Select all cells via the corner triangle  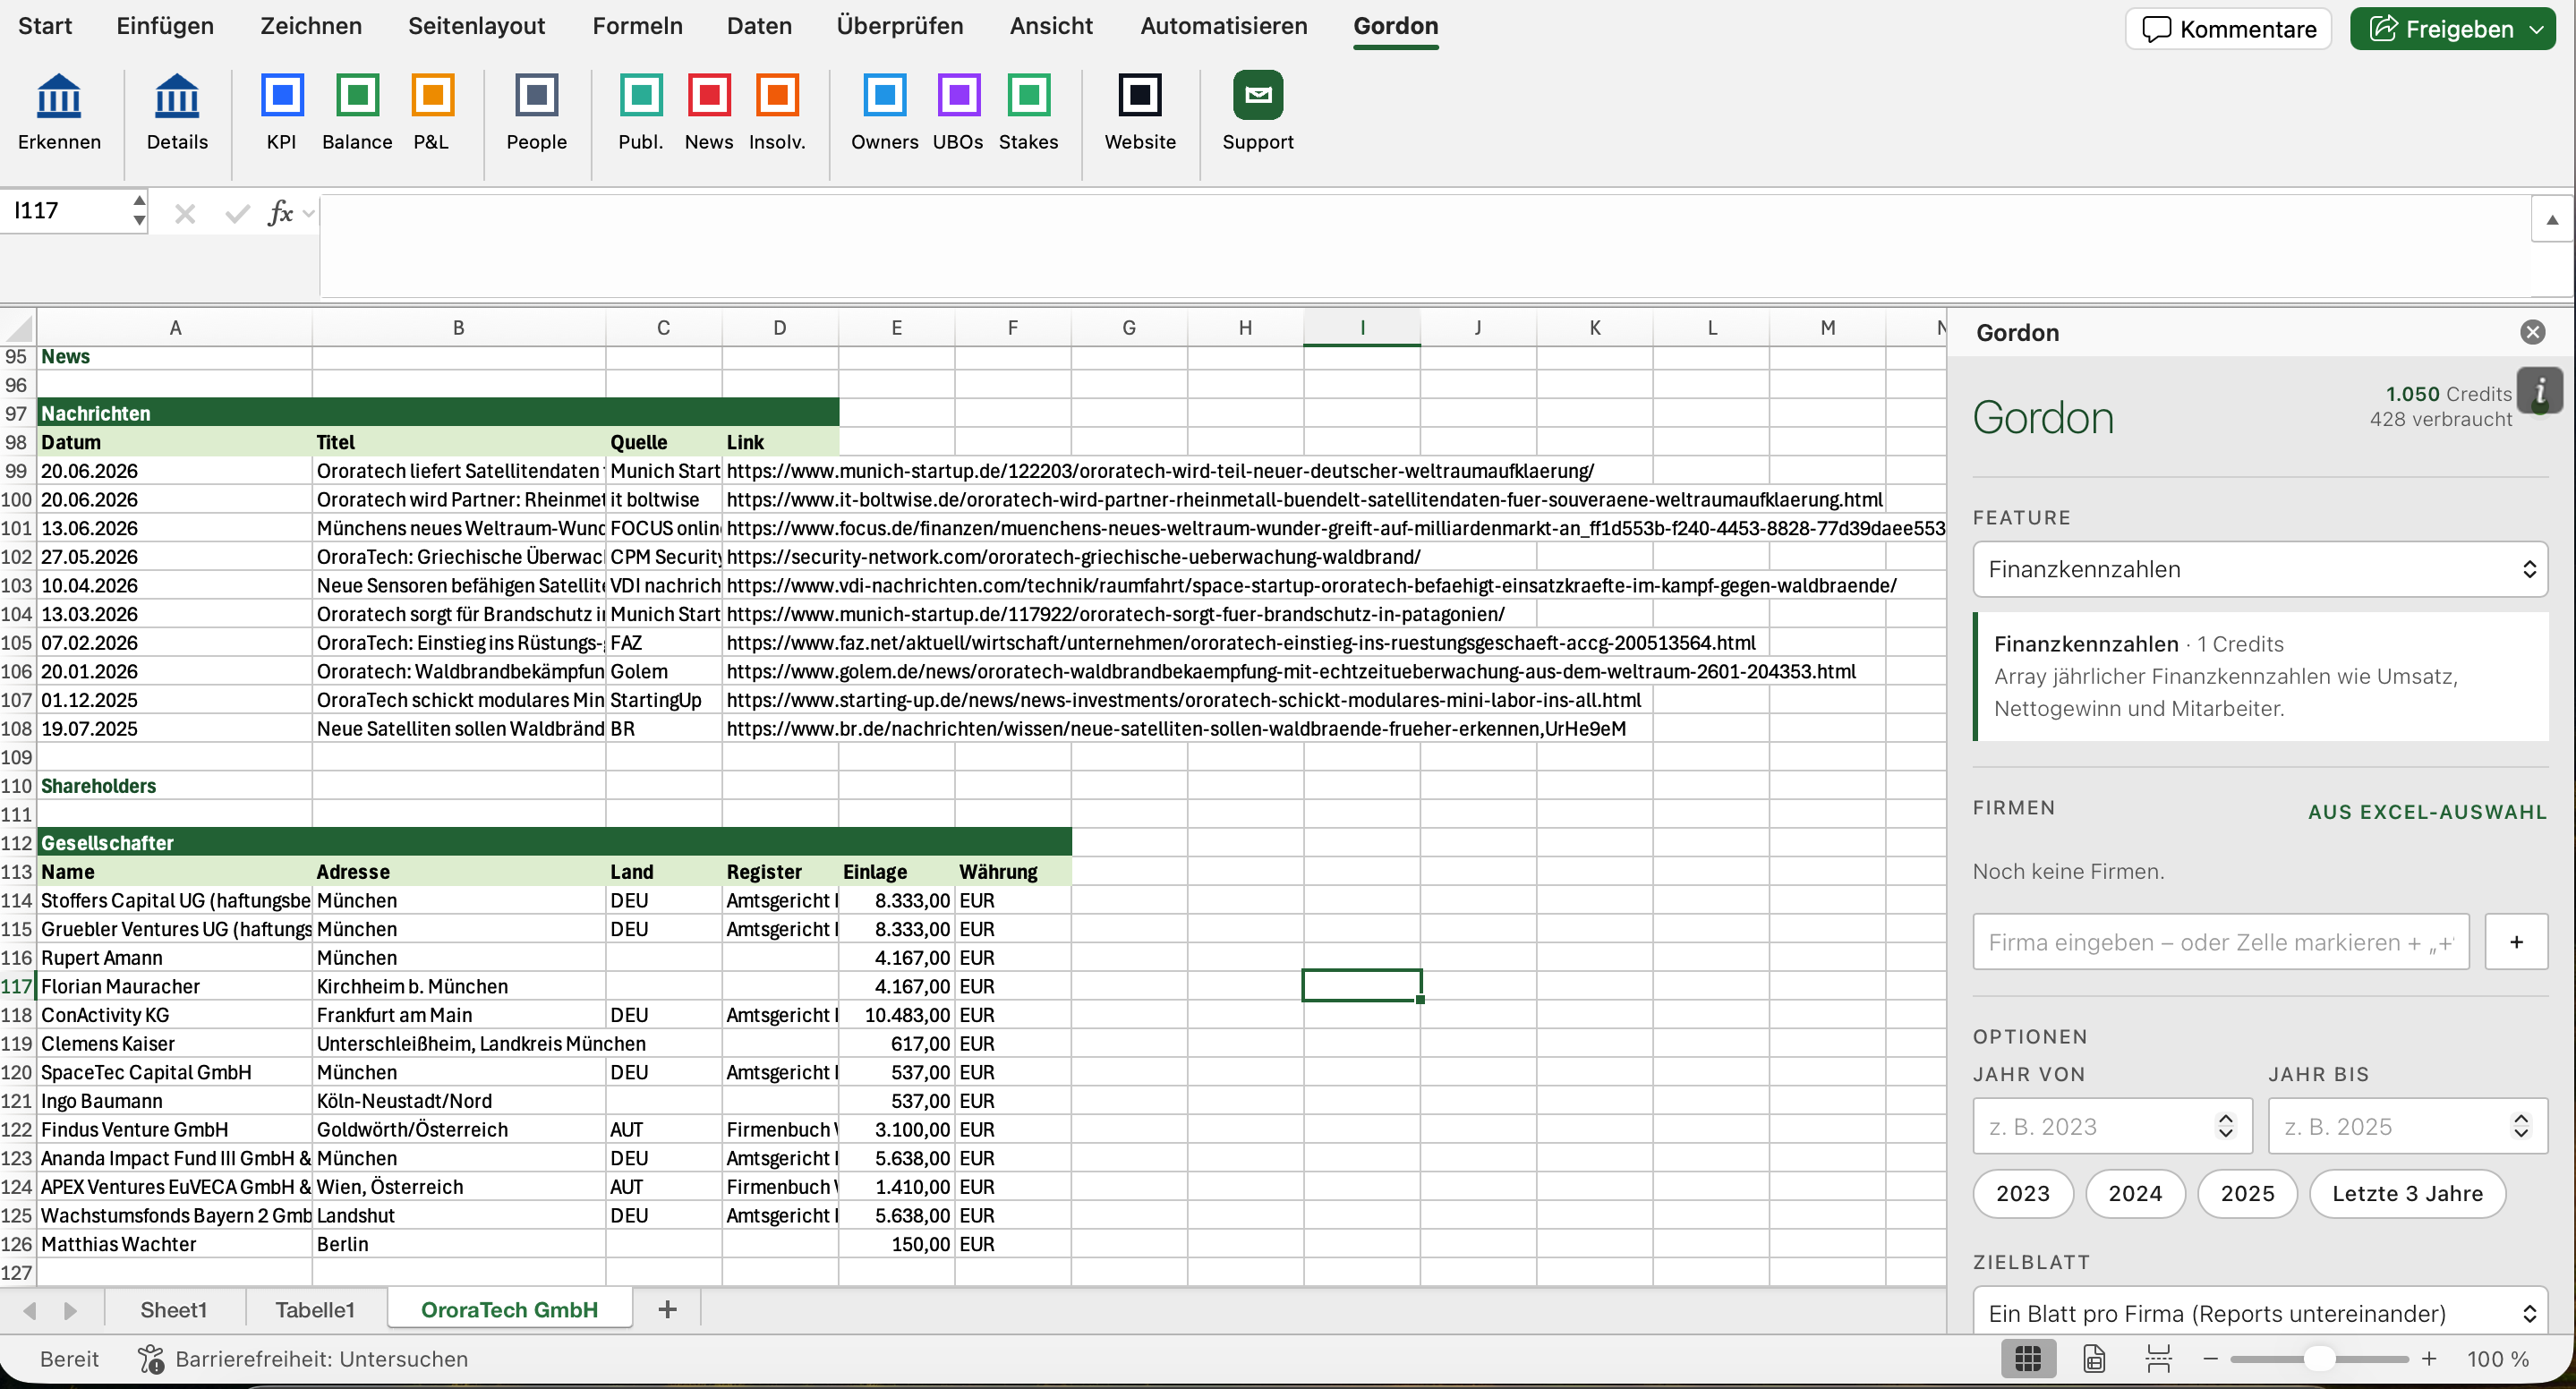(x=18, y=328)
